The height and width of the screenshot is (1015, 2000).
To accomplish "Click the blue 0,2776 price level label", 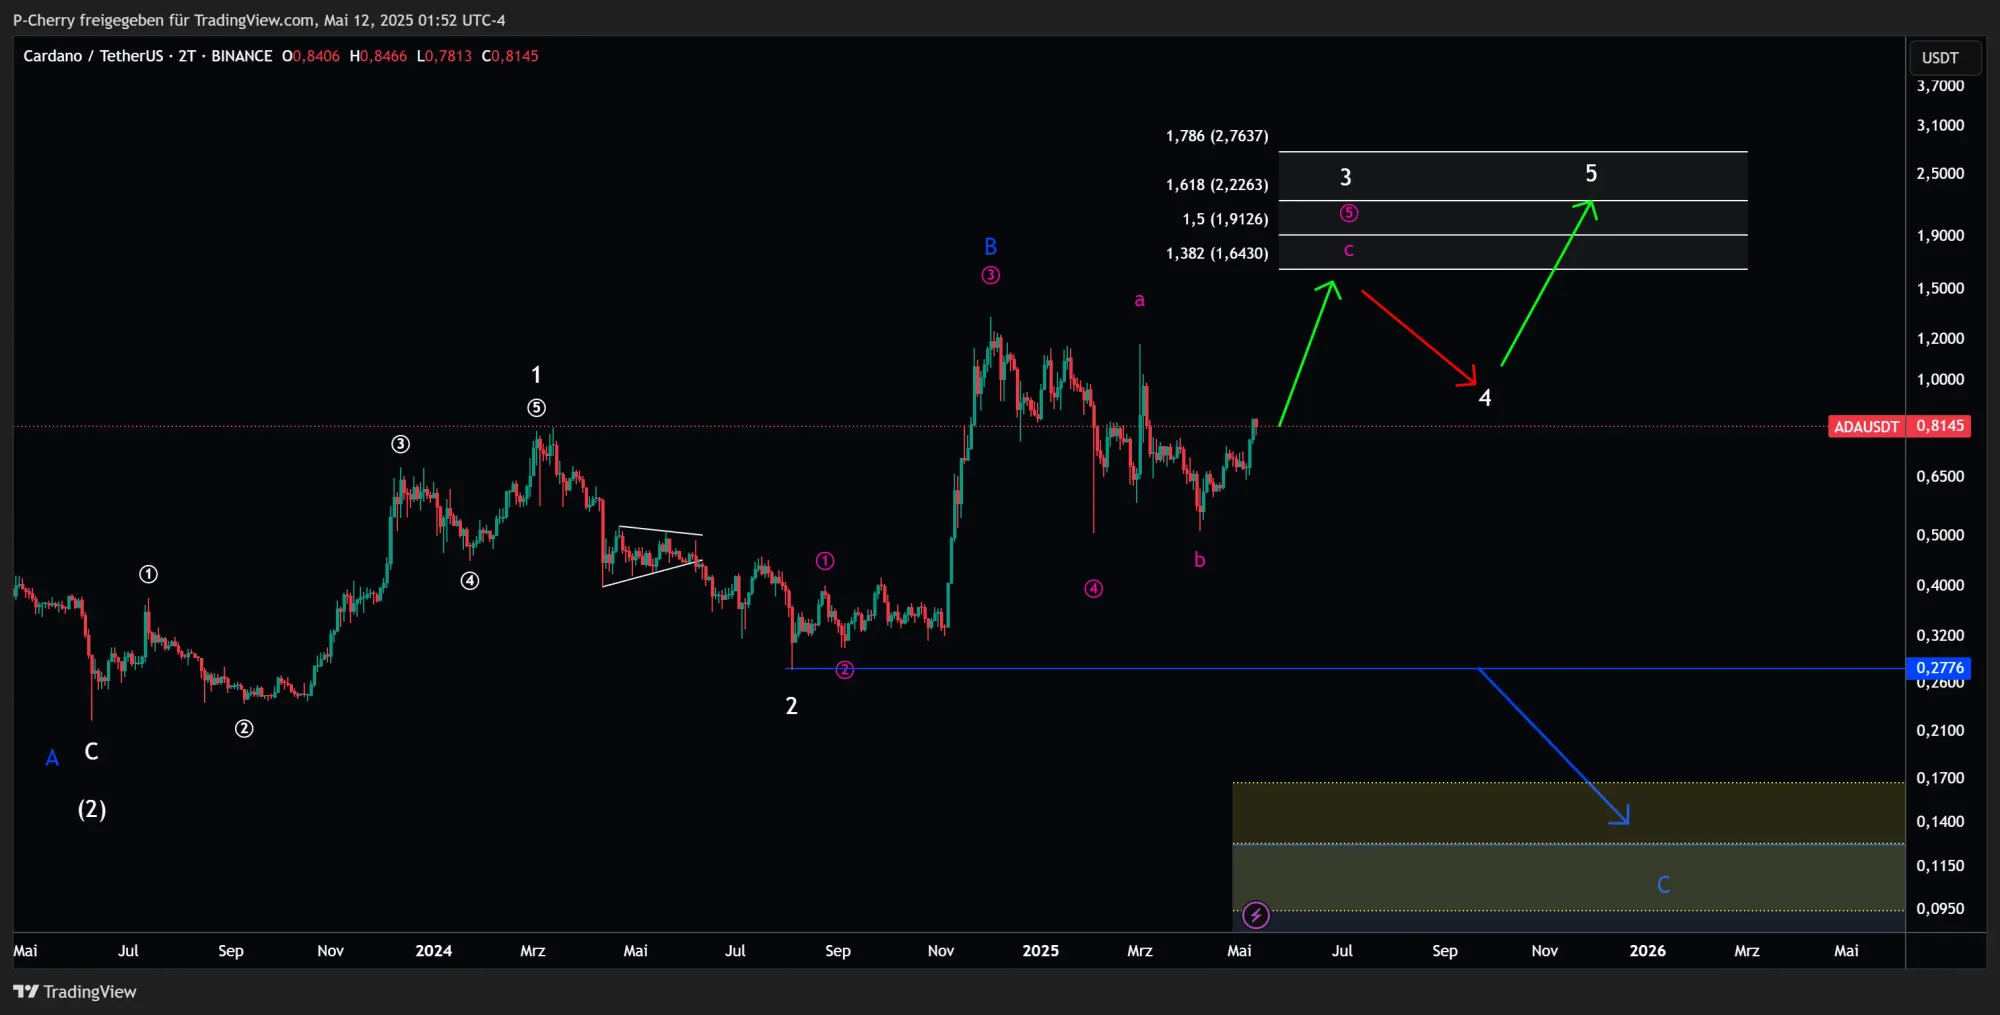I will 1940,668.
